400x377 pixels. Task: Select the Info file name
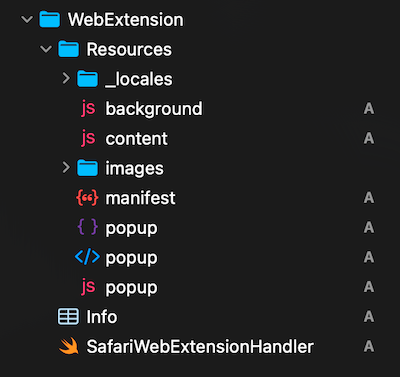(102, 317)
